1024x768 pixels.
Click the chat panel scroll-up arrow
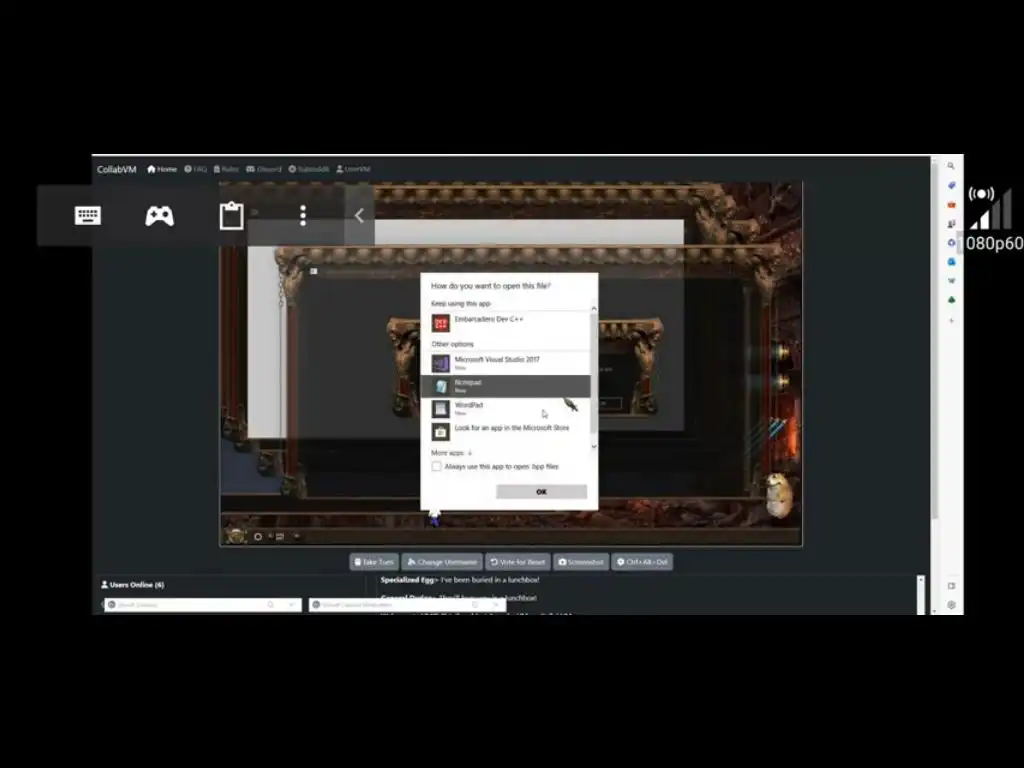pos(920,580)
